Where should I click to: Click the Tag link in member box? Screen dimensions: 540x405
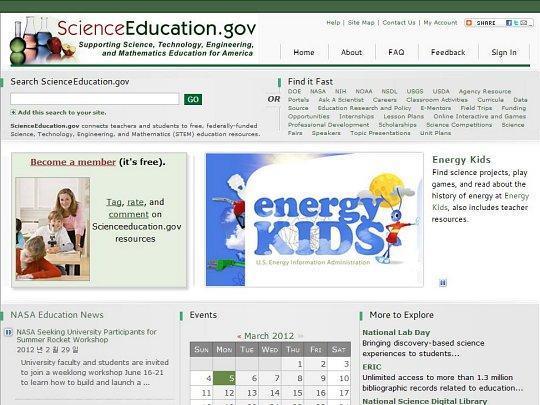114,202
